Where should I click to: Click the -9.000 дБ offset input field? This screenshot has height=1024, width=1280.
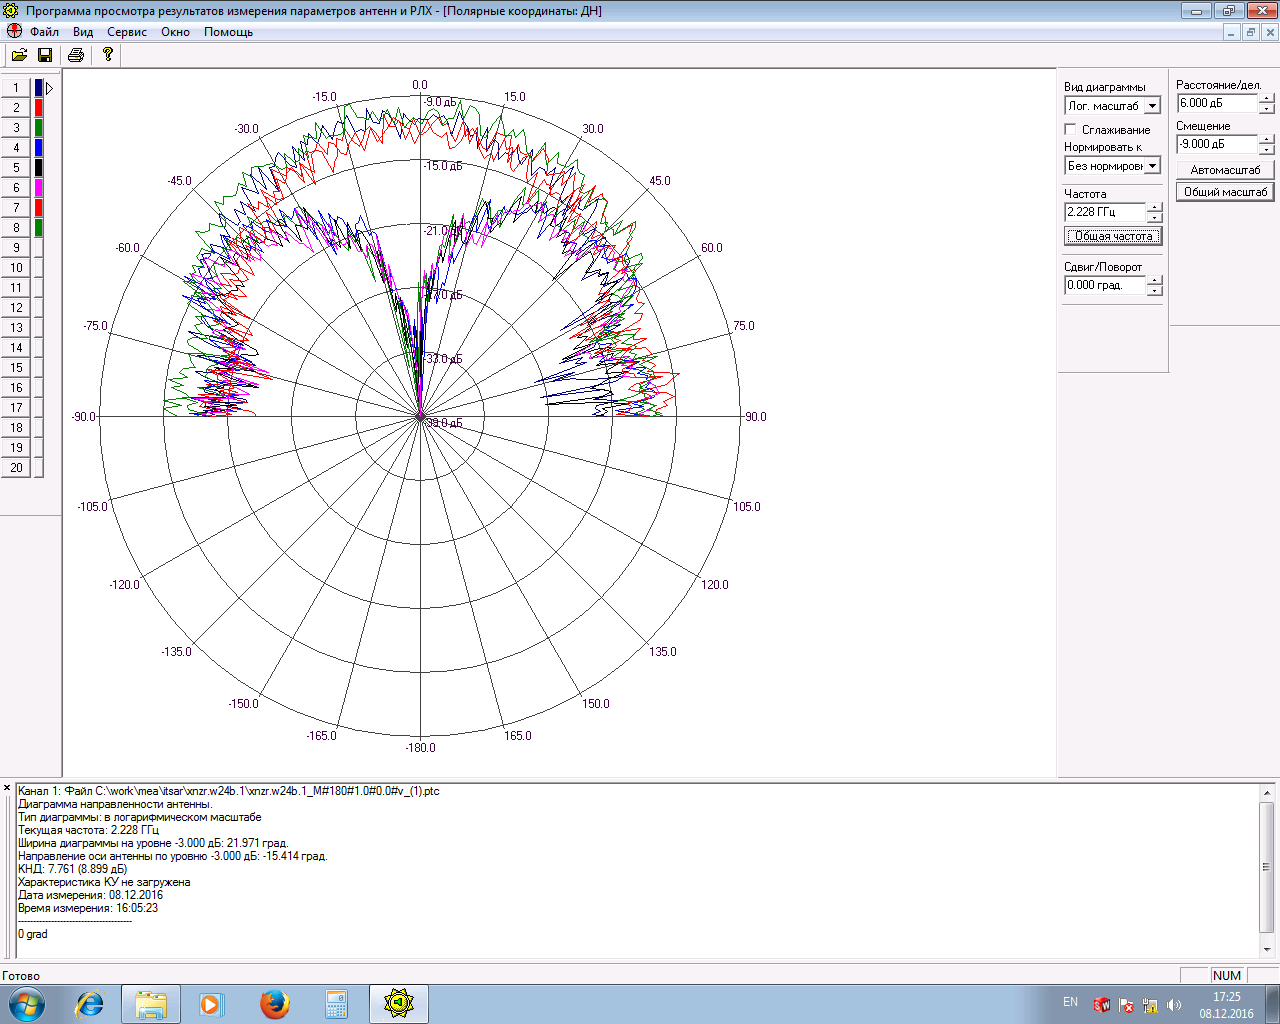tap(1217, 144)
